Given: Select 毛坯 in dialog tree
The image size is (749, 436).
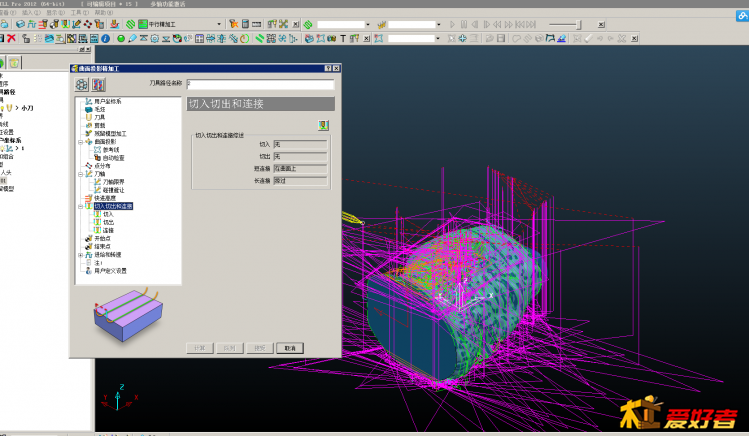Looking at the screenshot, I should 99,109.
